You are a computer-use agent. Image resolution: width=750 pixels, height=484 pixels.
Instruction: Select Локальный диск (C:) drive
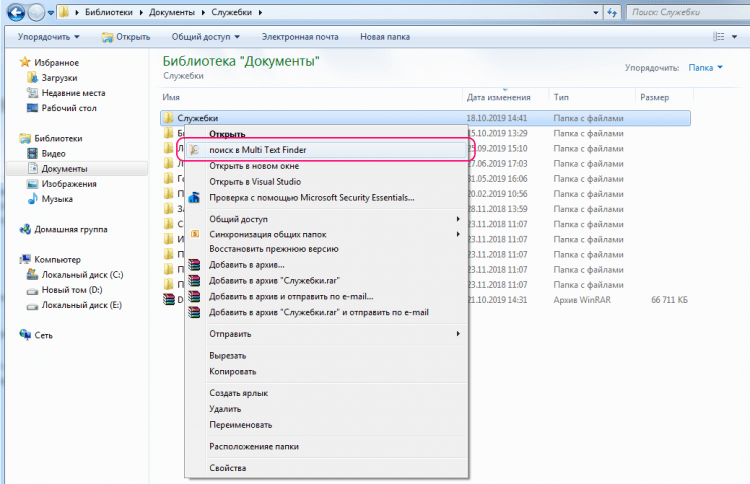tap(82, 274)
